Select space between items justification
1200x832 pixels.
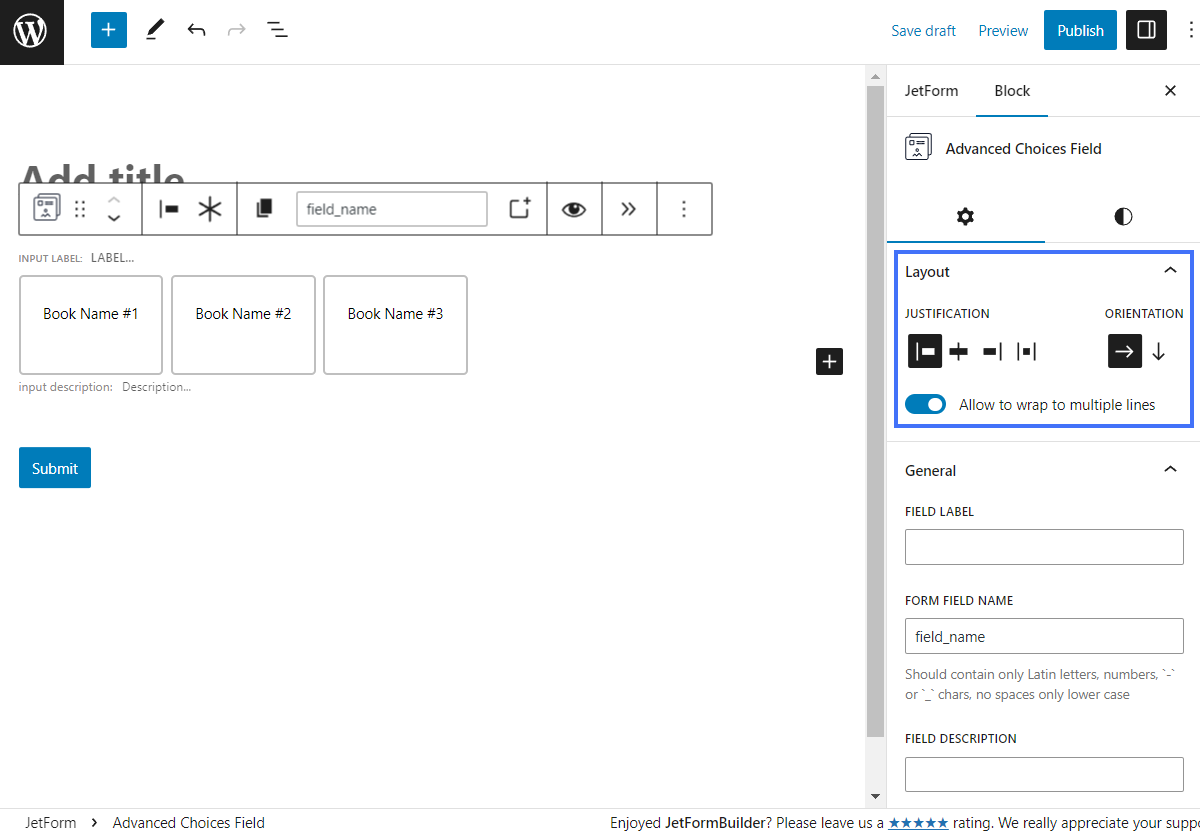click(x=1026, y=351)
